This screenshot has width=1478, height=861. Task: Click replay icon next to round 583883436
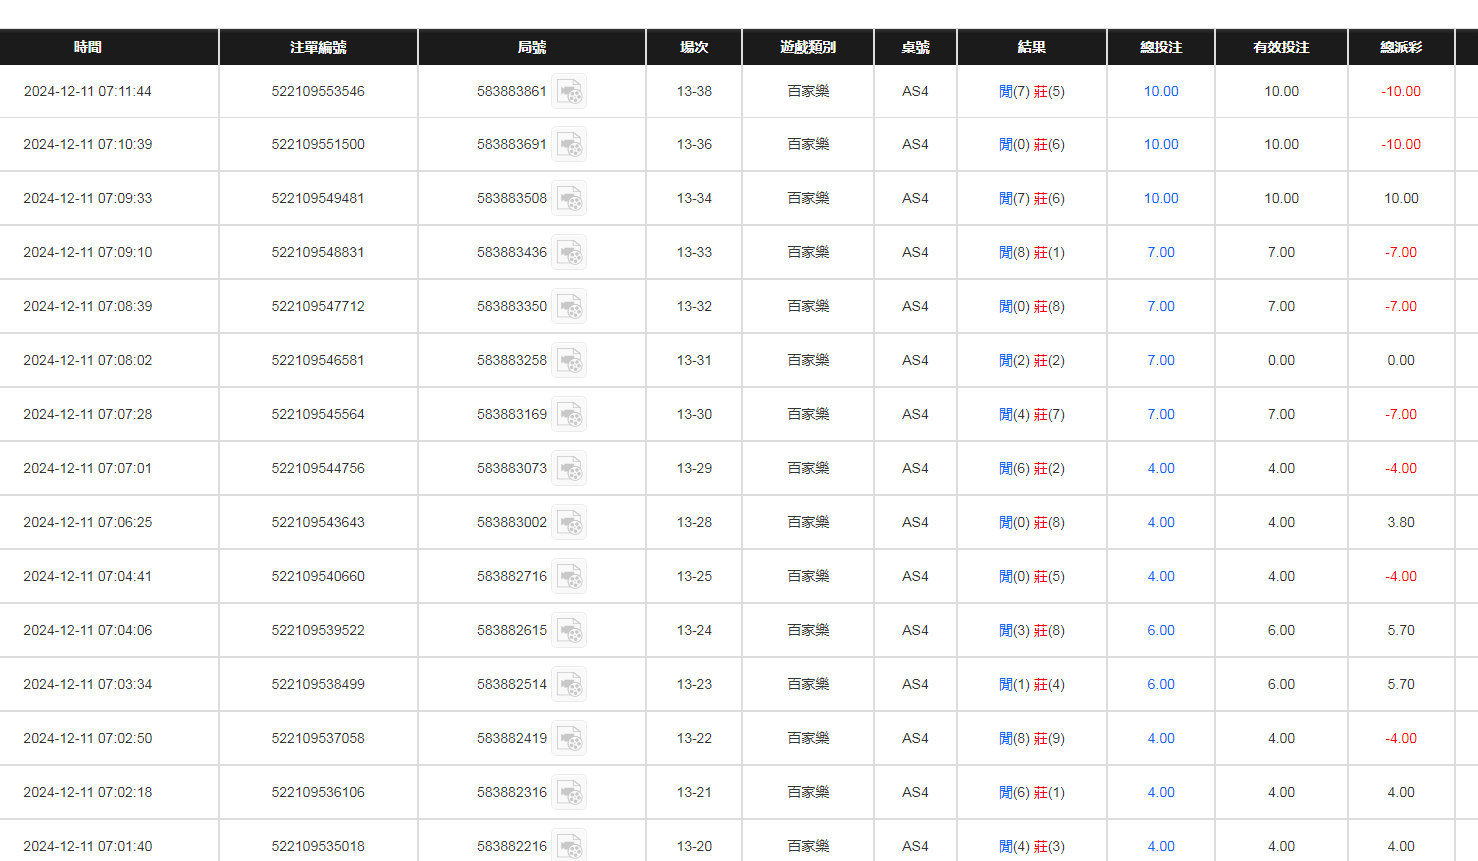[570, 253]
